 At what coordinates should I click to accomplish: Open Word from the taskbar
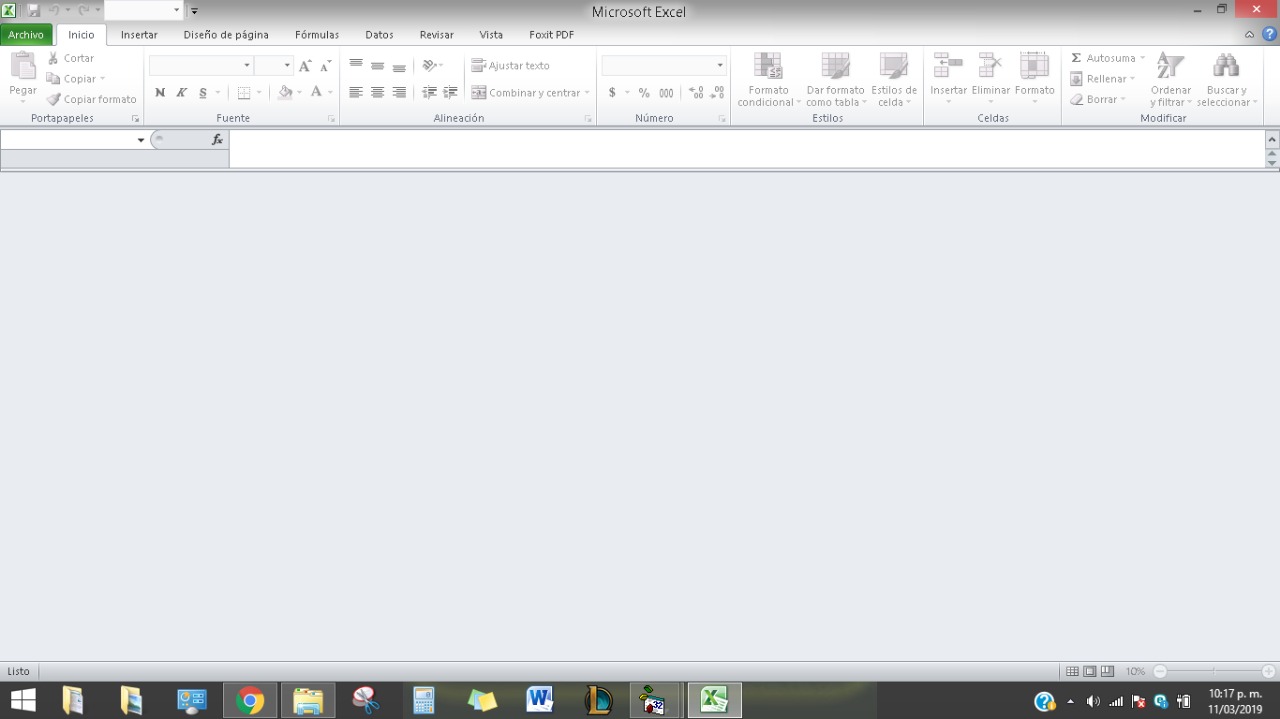click(x=540, y=700)
